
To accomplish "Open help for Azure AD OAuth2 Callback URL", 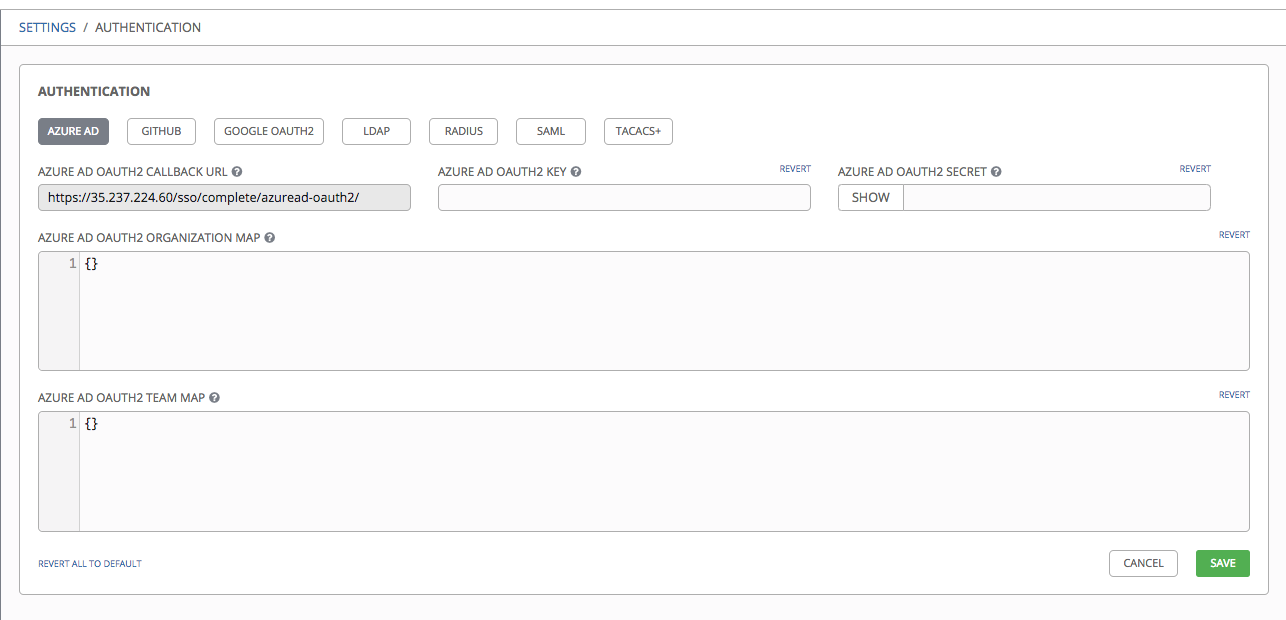I will [x=237, y=171].
